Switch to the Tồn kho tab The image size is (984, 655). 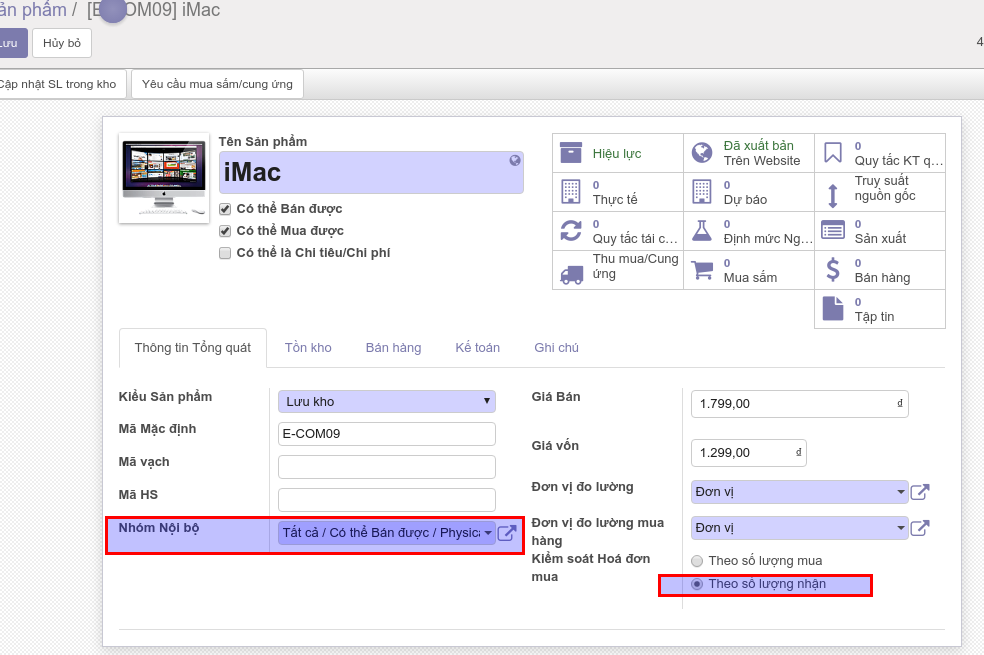(308, 348)
